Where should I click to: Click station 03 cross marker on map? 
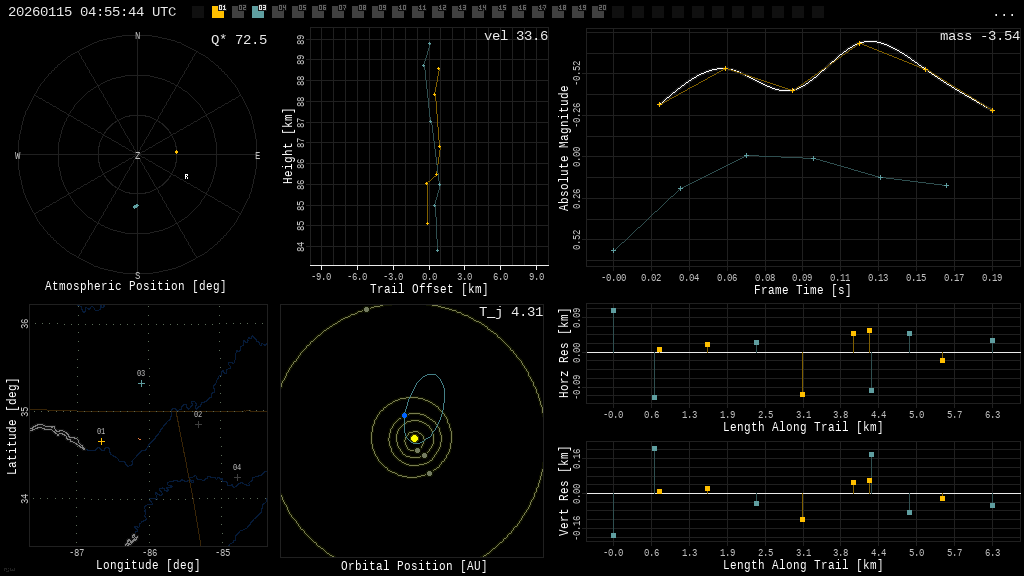(141, 383)
